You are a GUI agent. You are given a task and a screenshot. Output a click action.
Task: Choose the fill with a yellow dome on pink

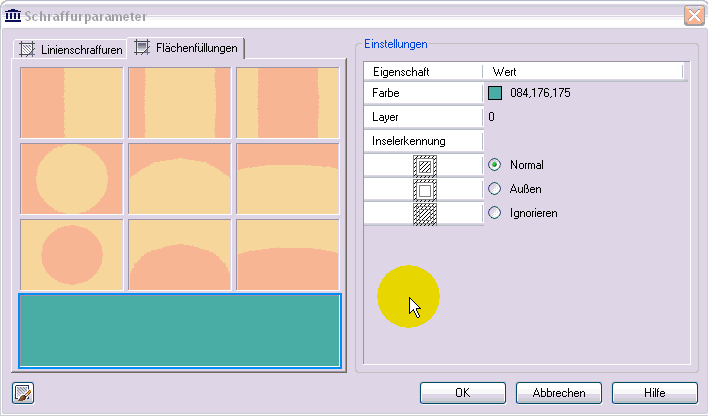point(180,179)
